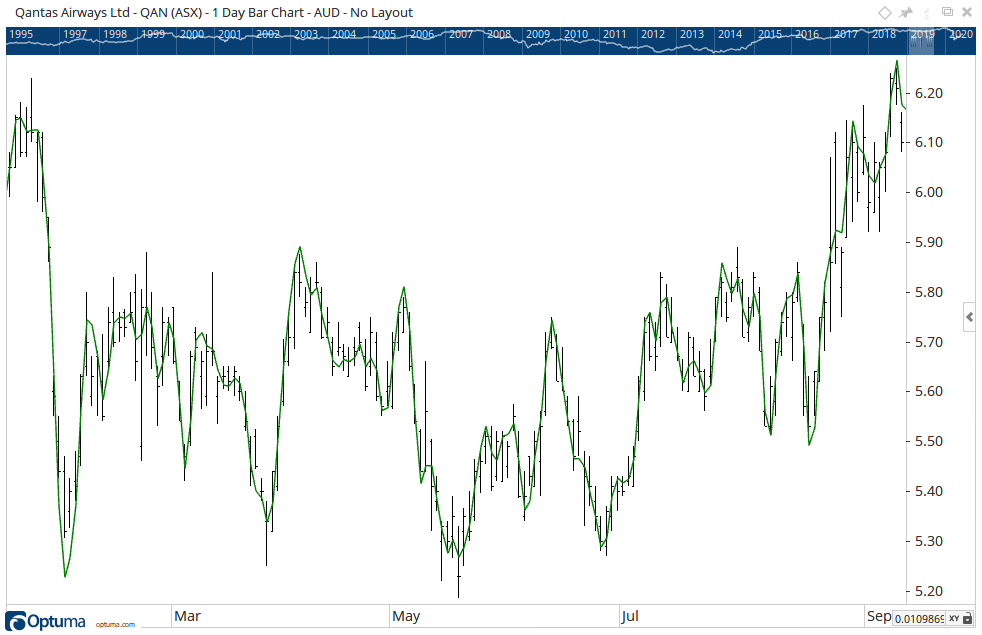Jump to 2015 in the overview timeline
This screenshot has height=635, width=982.
click(x=770, y=34)
